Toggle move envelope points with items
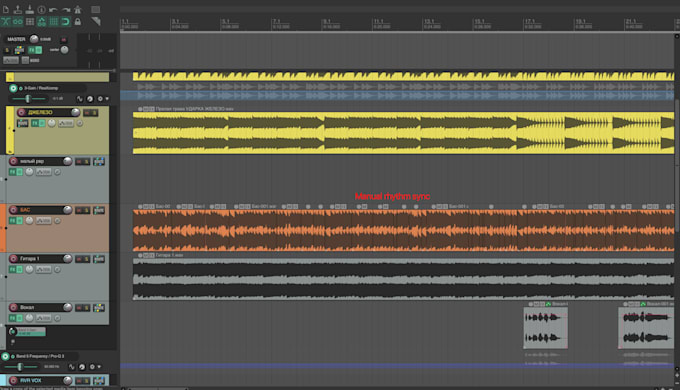The height and width of the screenshot is (390, 680). click(42, 21)
